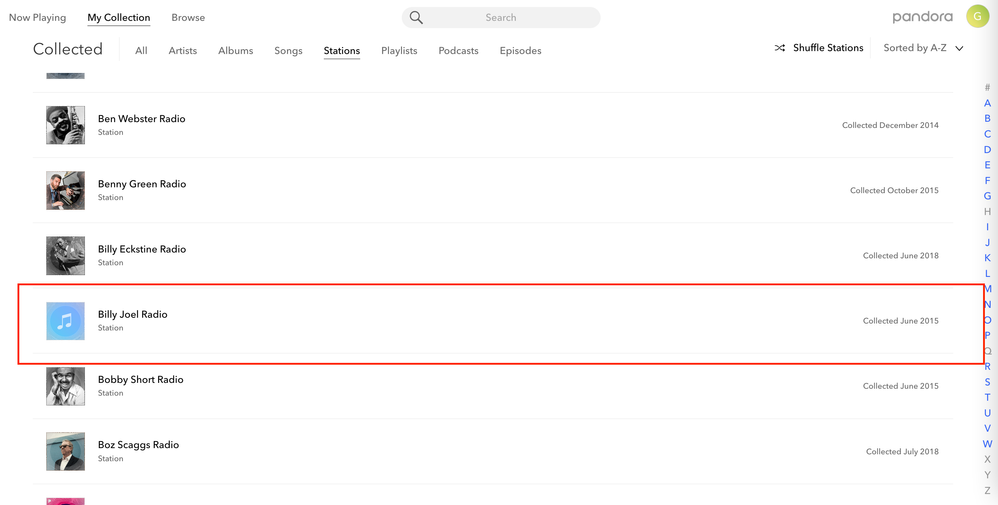Viewport: 998px width, 505px height.
Task: Open the Billy Eckstine Radio station link
Action: (x=141, y=249)
